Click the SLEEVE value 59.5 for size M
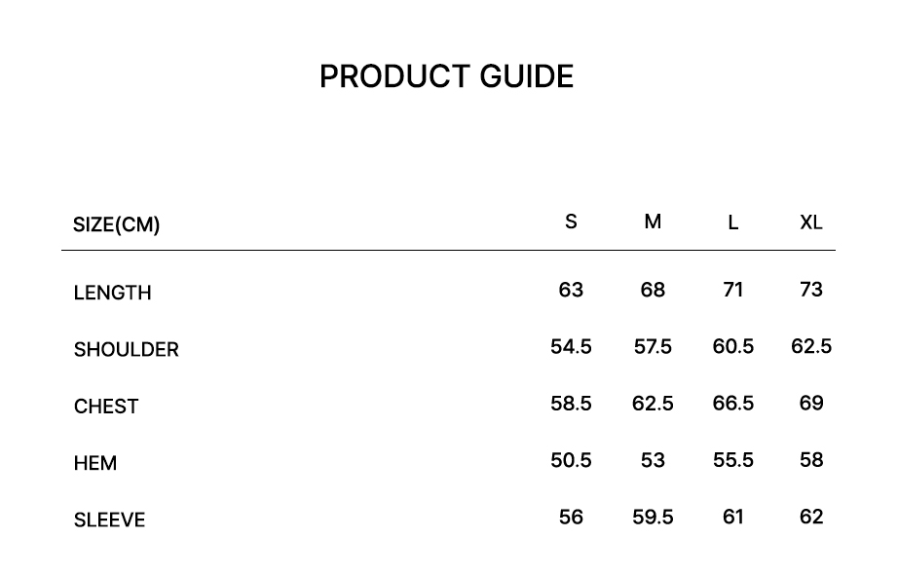The image size is (921, 571). pos(653,517)
